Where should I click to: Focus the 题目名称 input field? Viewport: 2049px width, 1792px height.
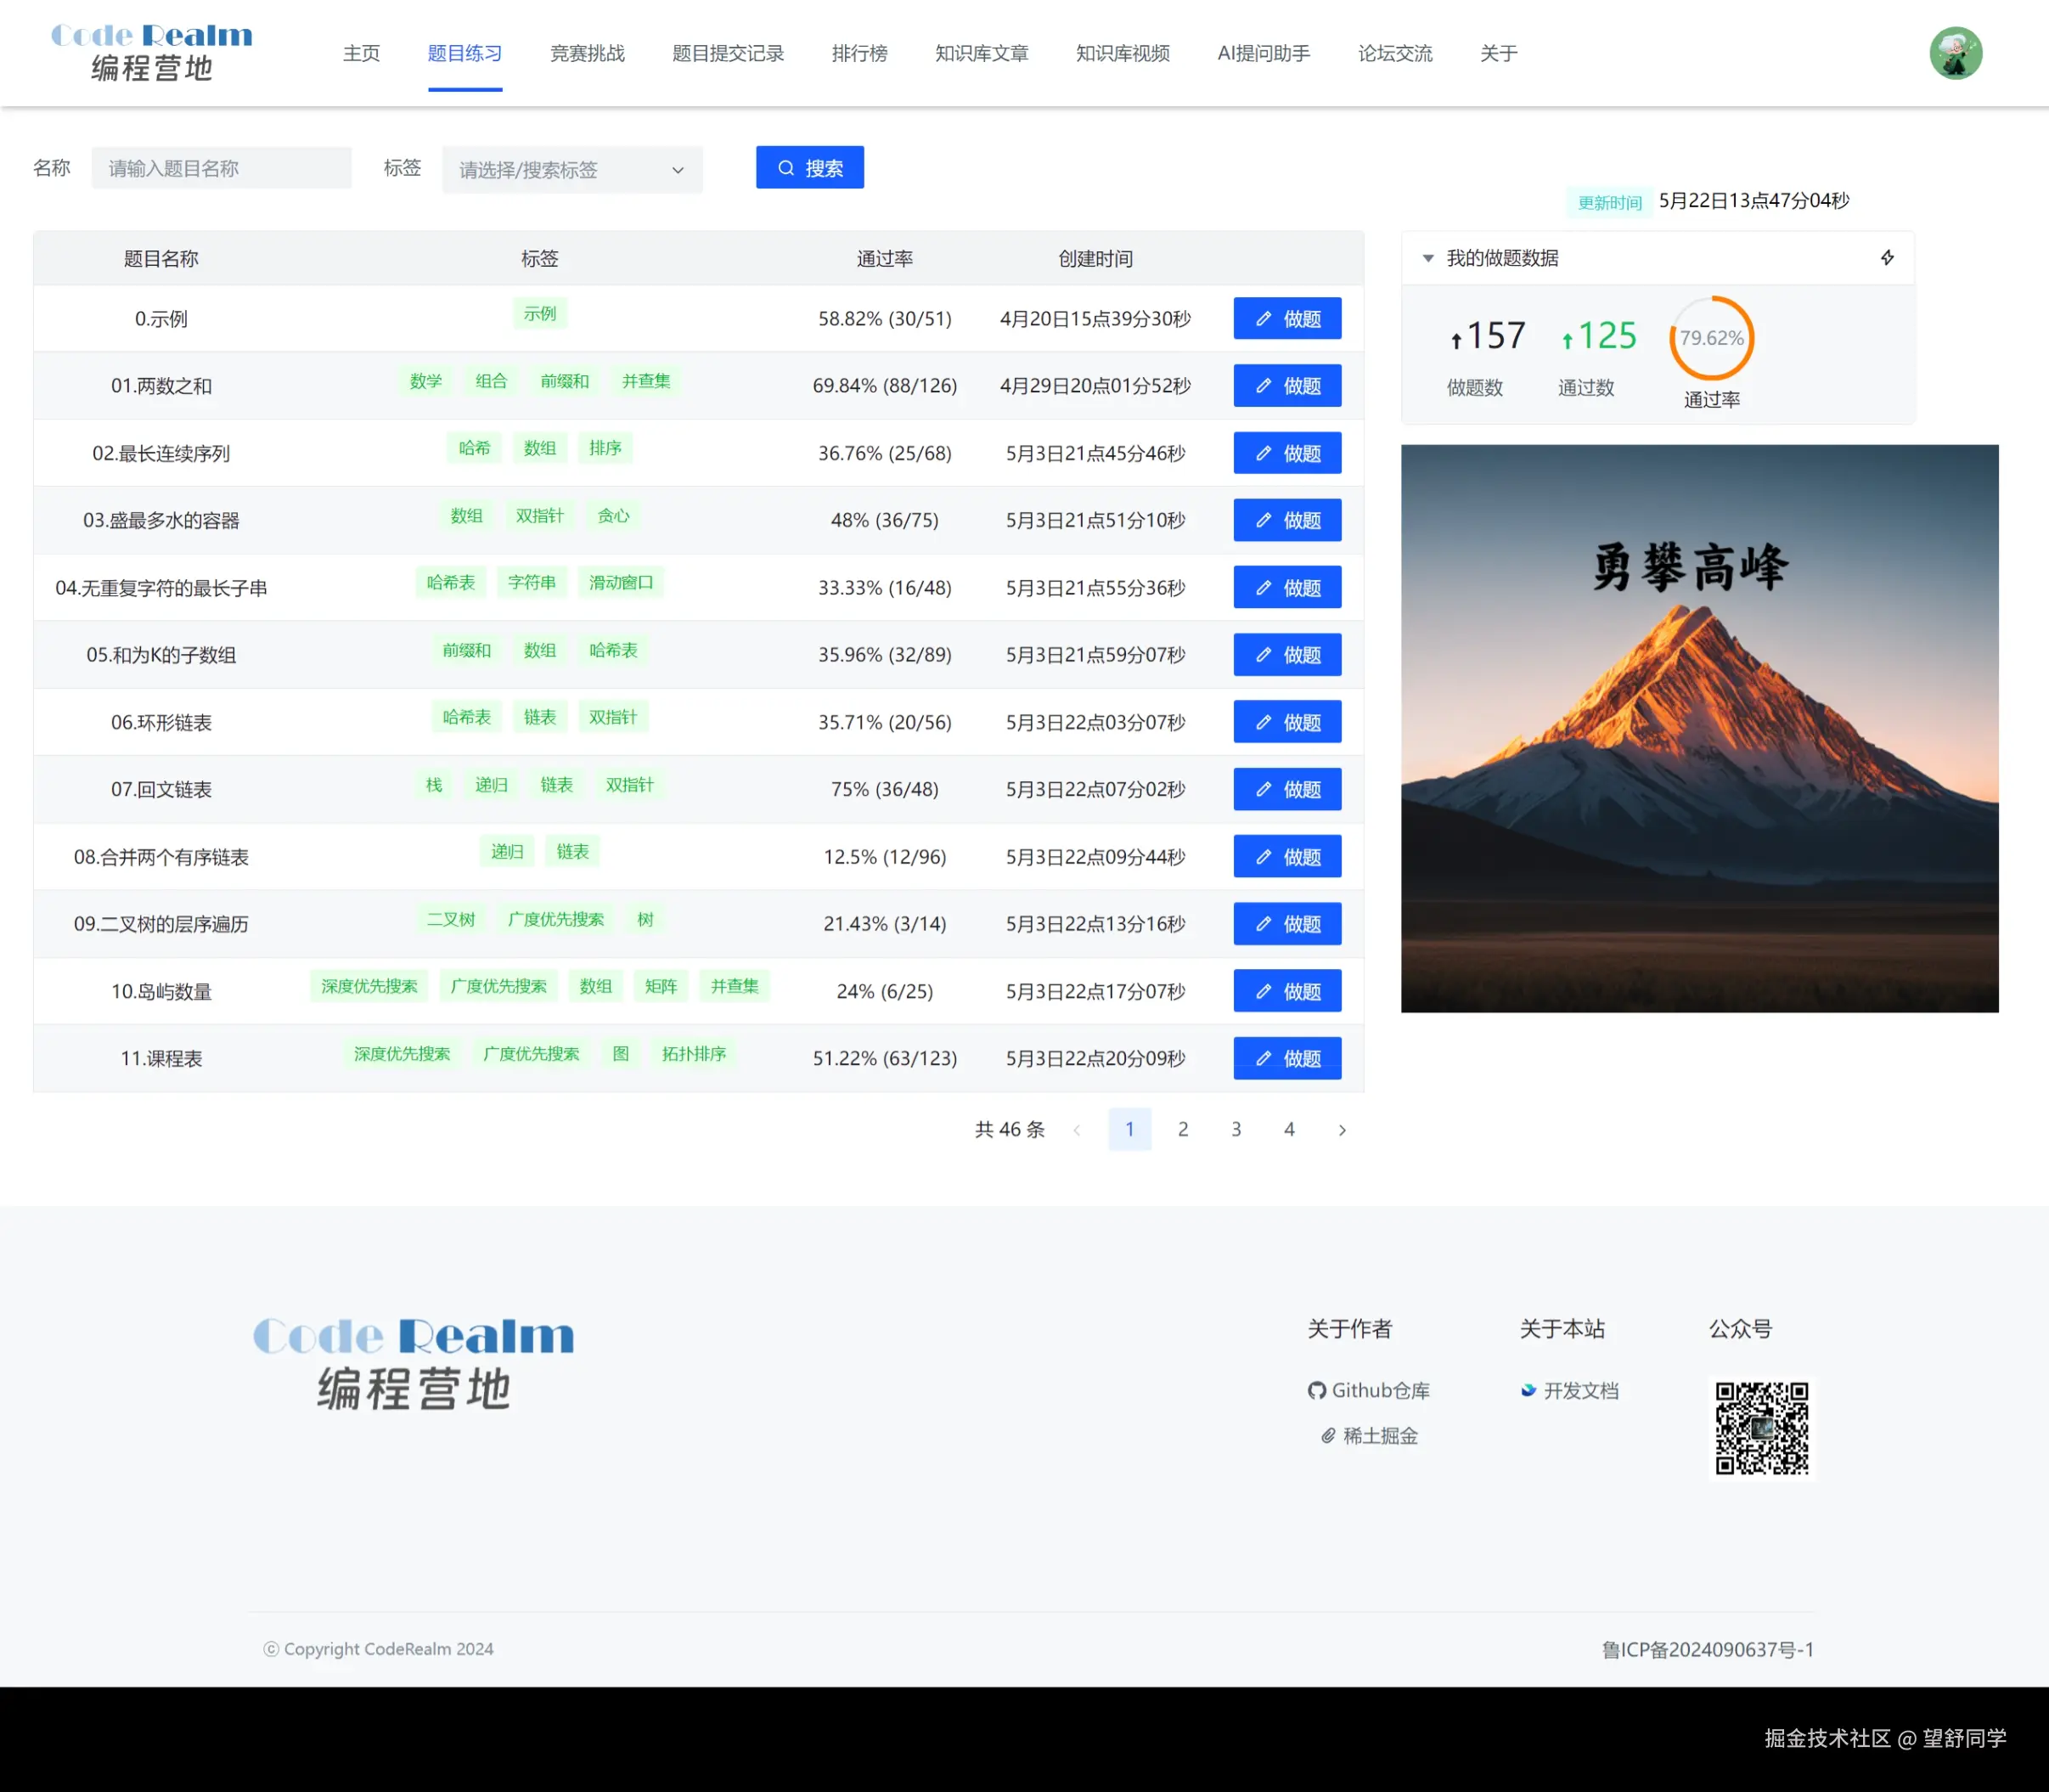(x=221, y=168)
